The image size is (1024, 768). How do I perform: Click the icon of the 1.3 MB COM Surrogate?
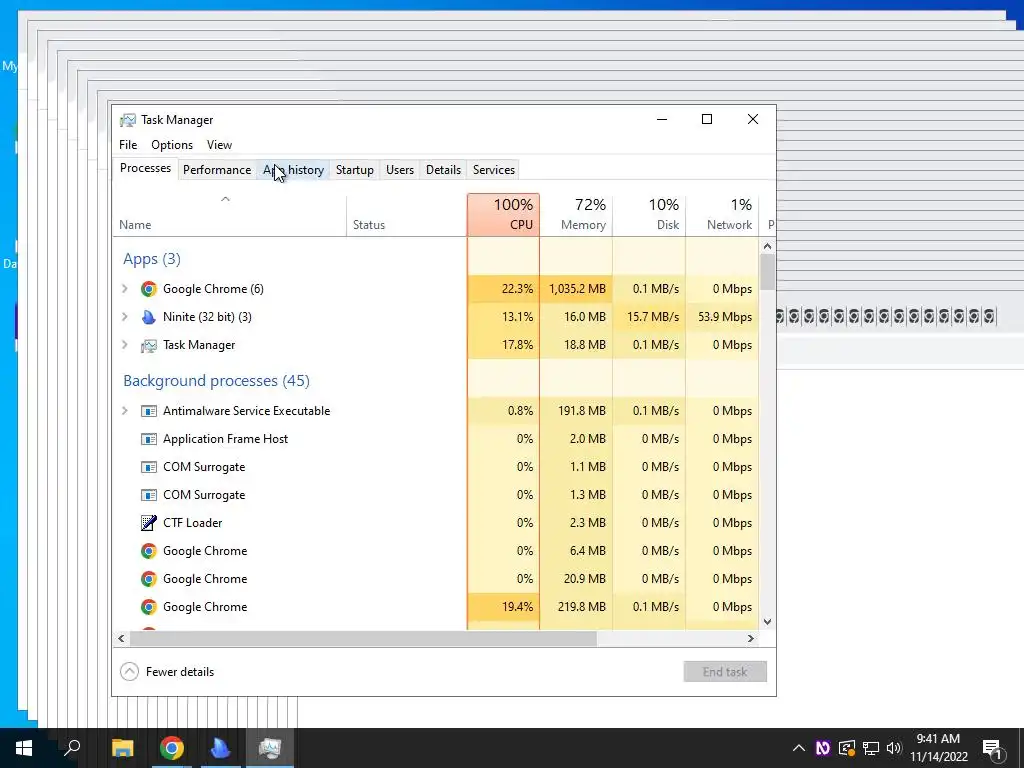[x=149, y=495]
